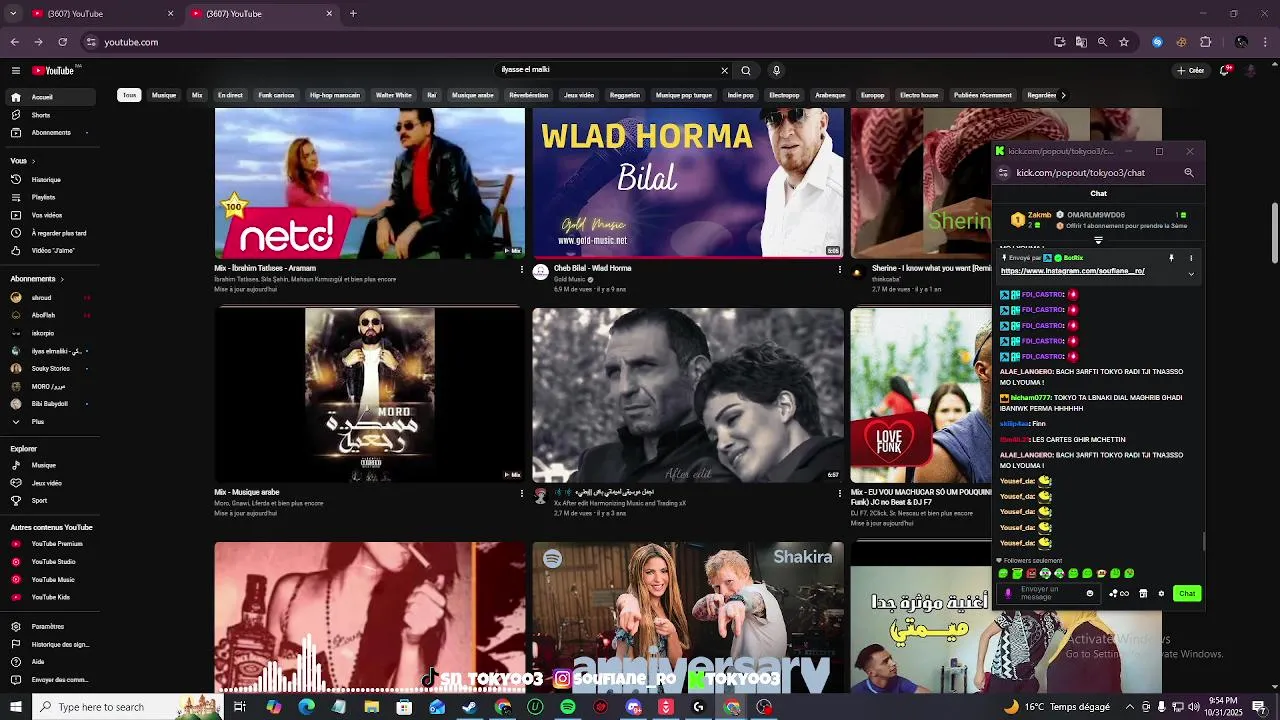Bookmark this page with star icon
This screenshot has height=720, width=1280.
(1124, 42)
